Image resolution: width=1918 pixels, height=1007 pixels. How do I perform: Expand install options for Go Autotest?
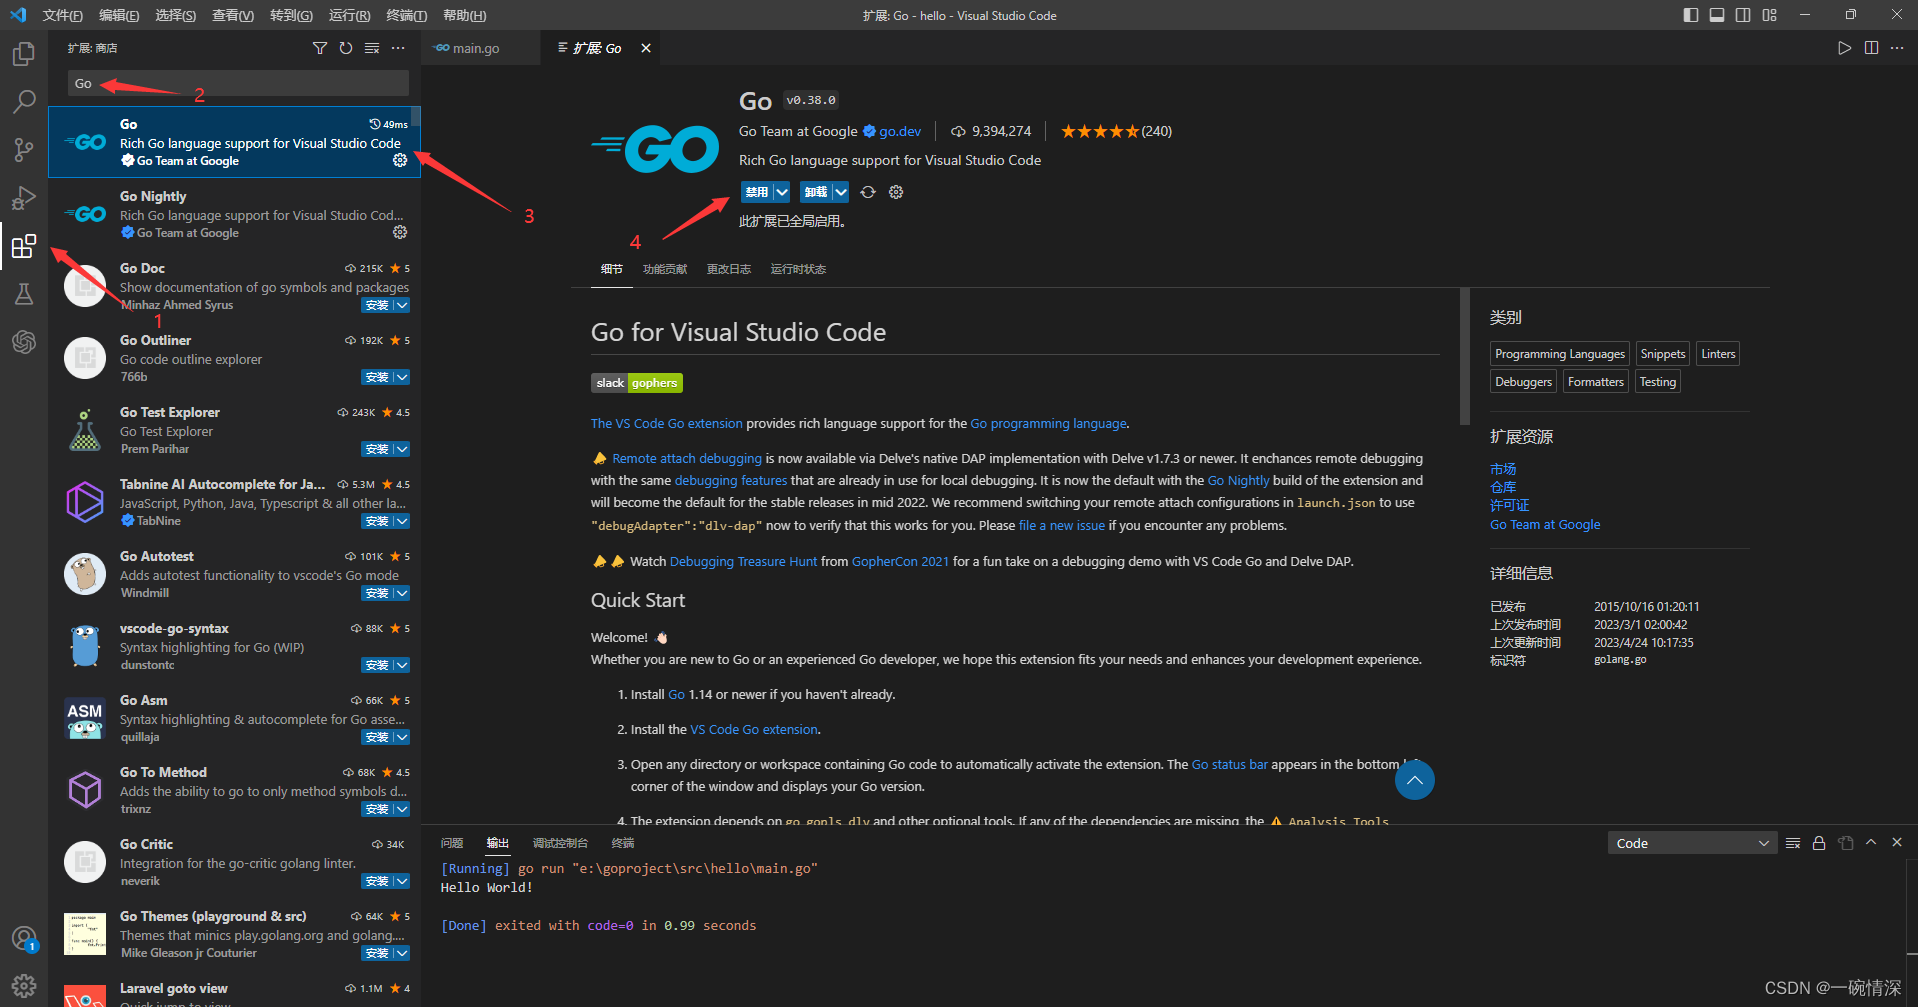pos(402,593)
